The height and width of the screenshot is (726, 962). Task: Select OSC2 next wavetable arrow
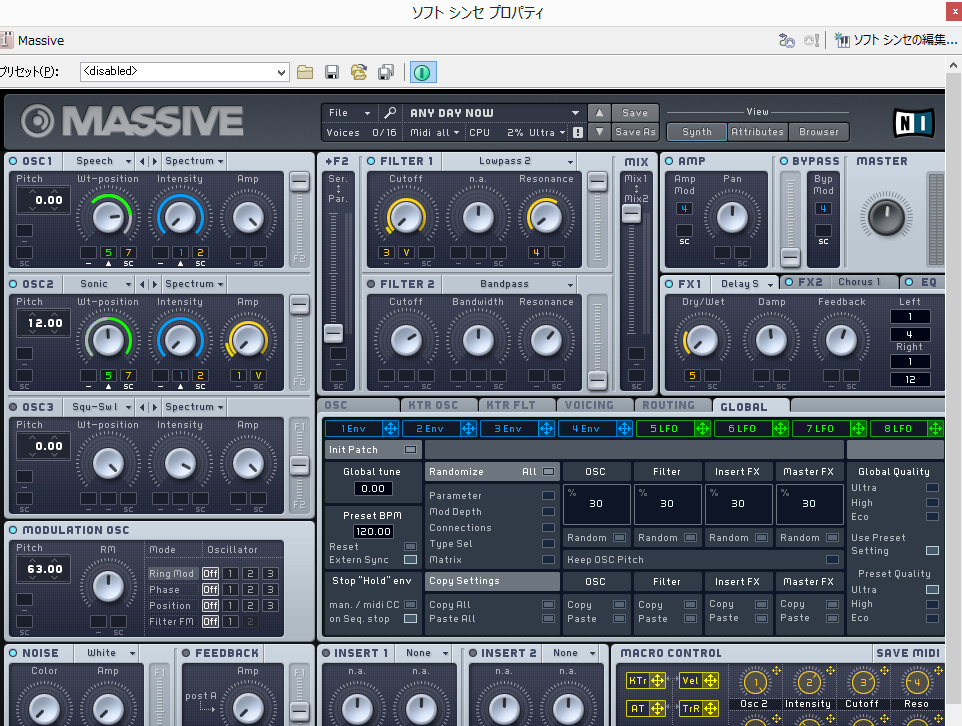point(155,284)
